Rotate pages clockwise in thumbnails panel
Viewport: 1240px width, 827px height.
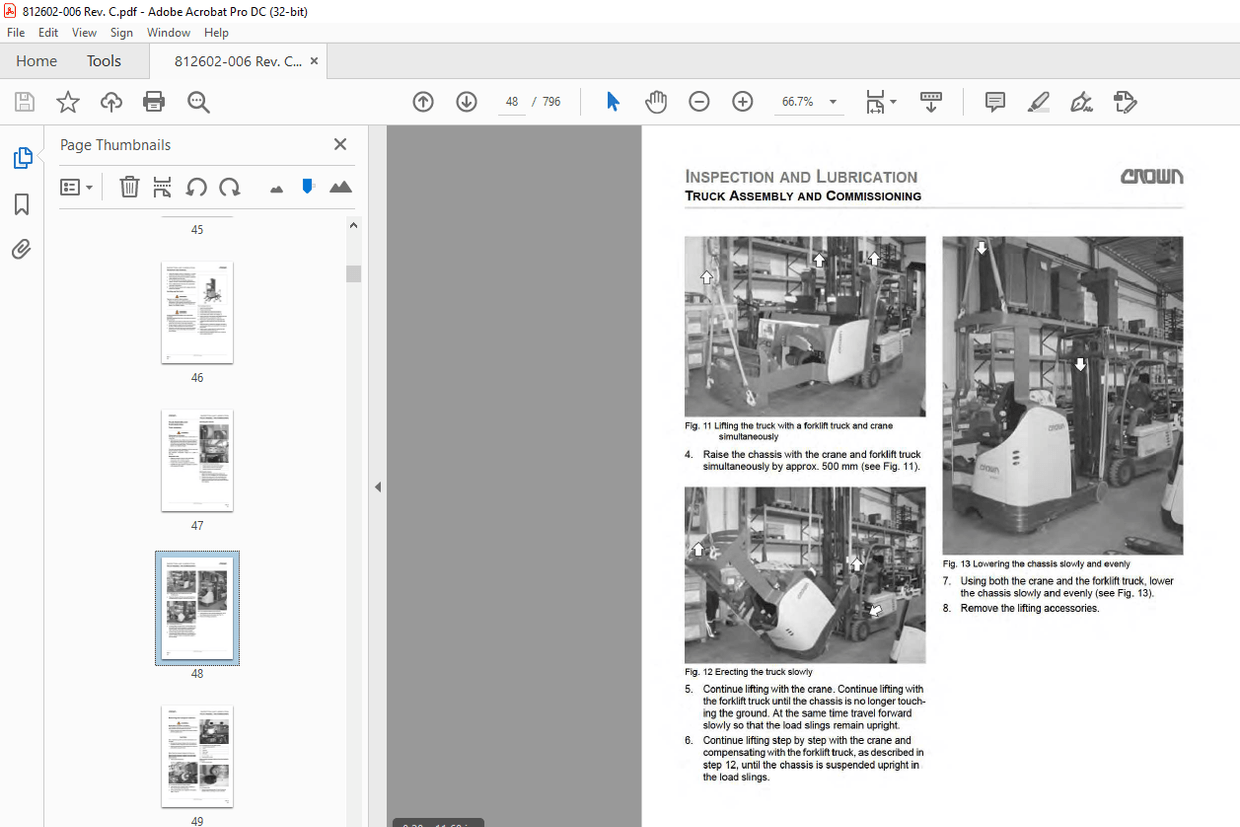230,187
